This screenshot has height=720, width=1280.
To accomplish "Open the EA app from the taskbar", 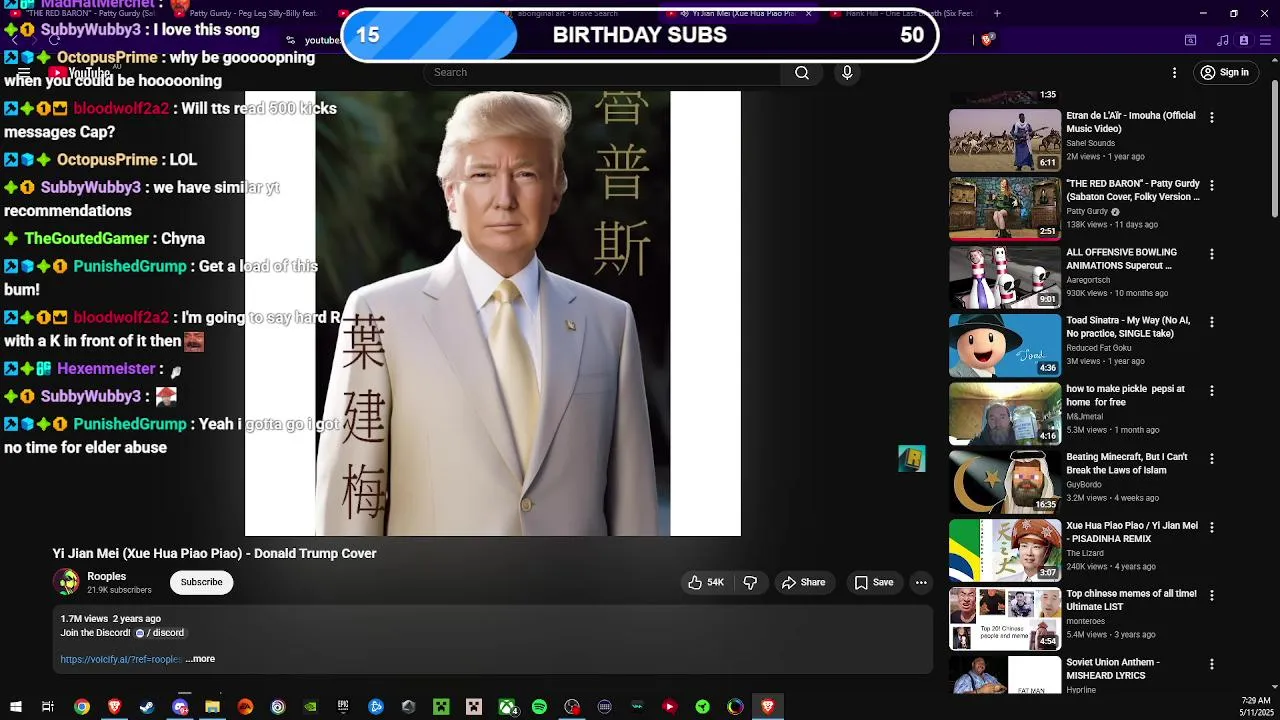I will tap(245, 707).
